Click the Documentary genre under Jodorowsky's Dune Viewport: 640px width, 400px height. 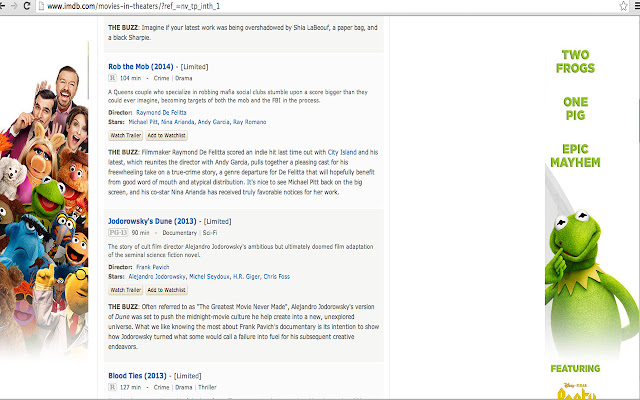[x=180, y=233]
